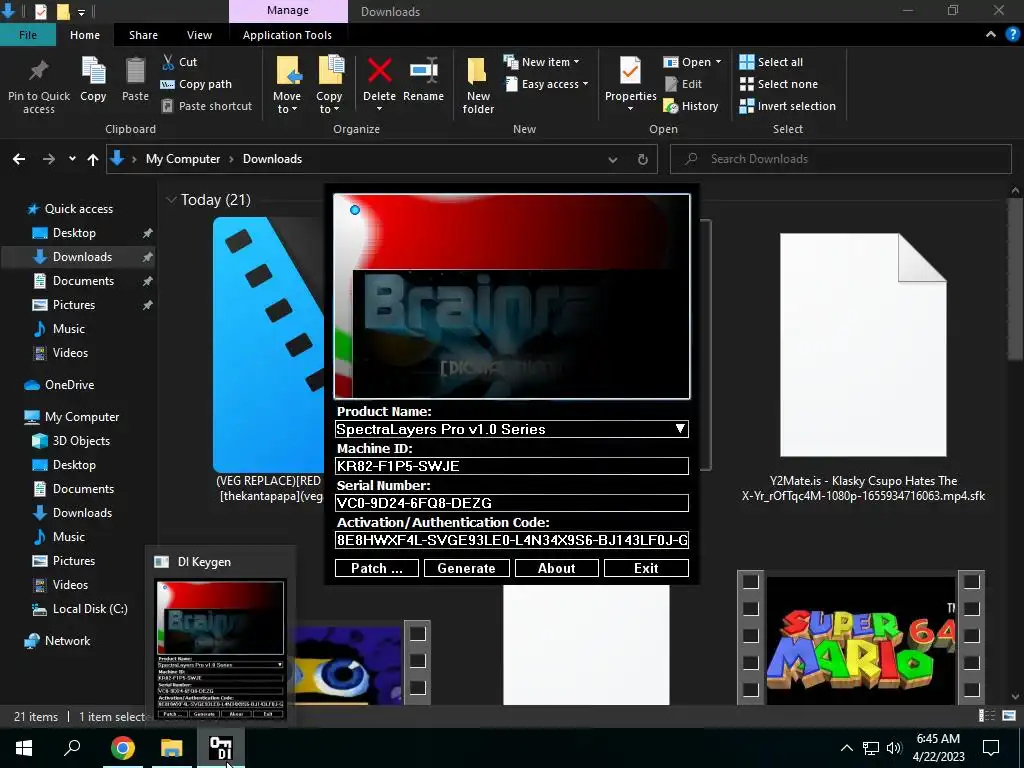Show hidden tray icons chevron
Screen dimensions: 1024x768
(846, 748)
